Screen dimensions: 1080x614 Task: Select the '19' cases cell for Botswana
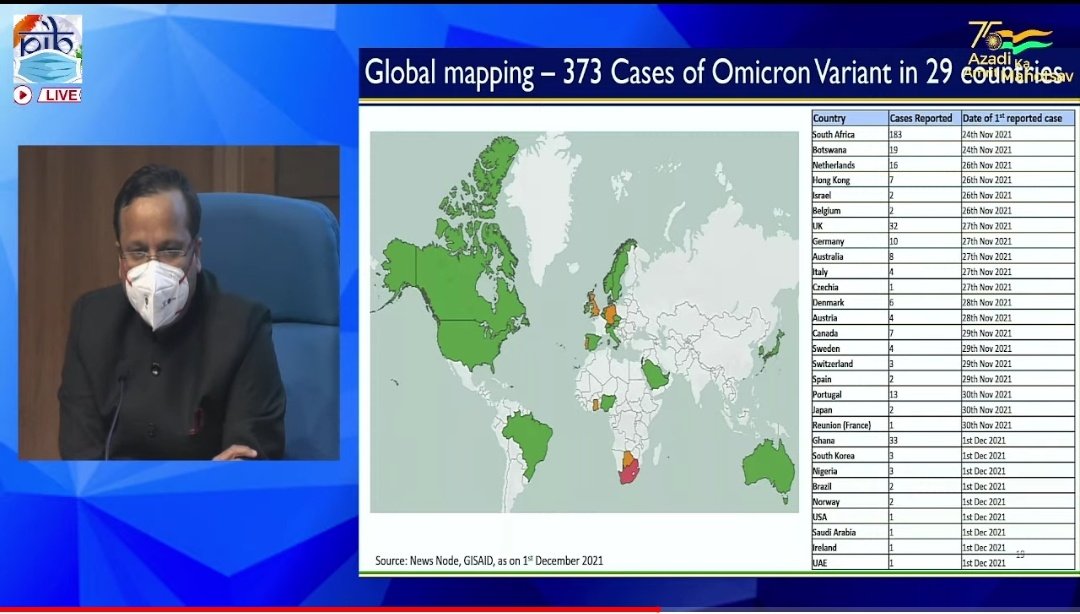[925, 150]
